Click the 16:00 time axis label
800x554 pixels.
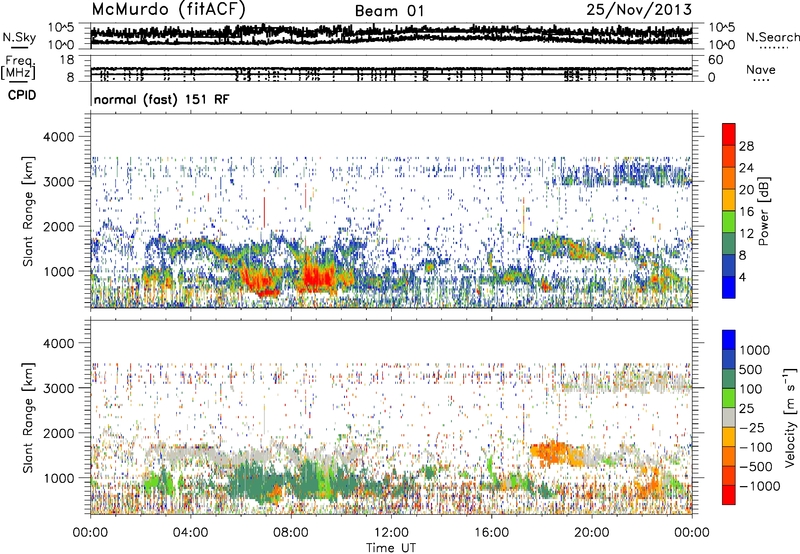coord(491,533)
